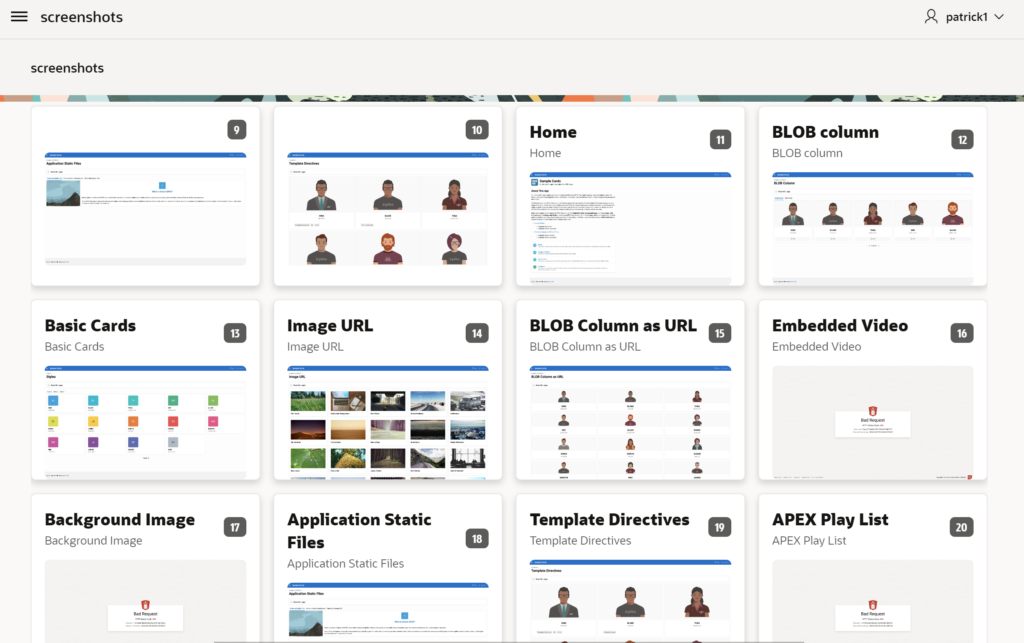
Task: Select the Image URL card title
Action: (x=330, y=326)
